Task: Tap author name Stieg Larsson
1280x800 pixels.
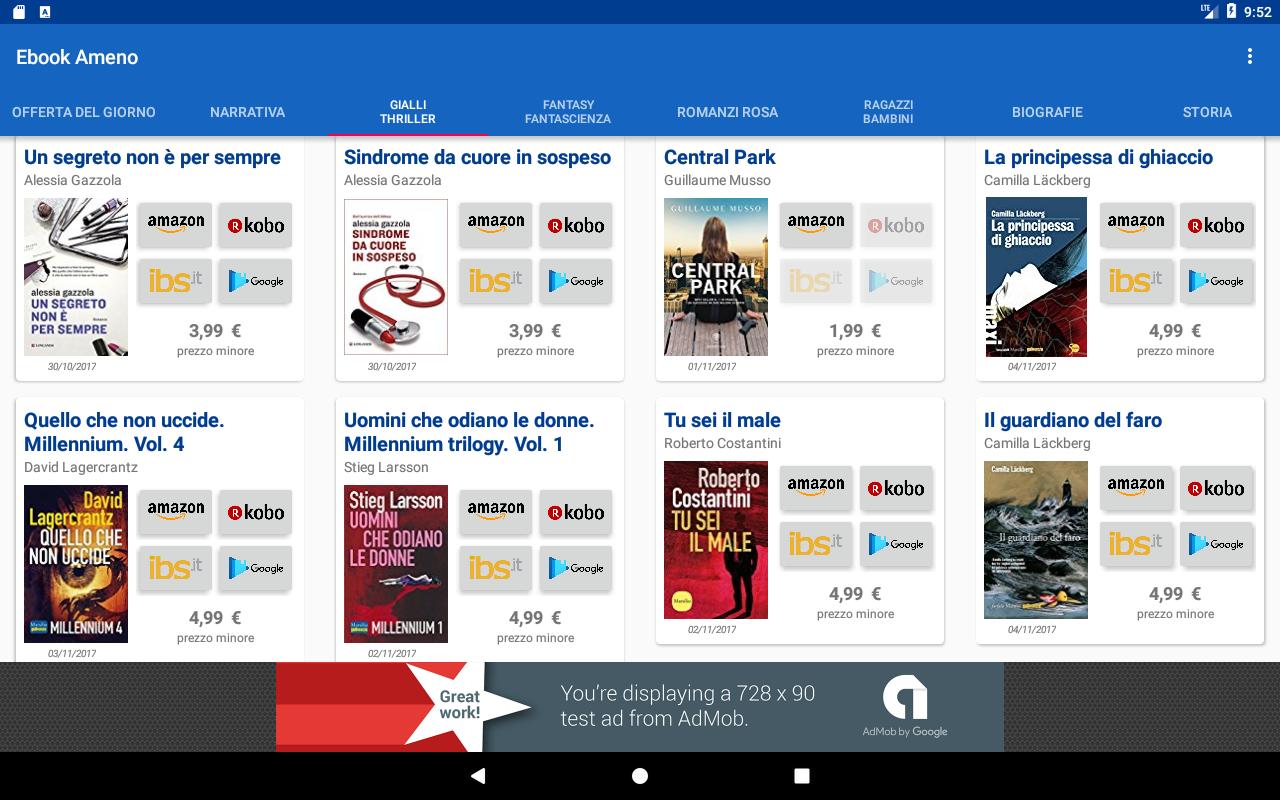Action: (386, 467)
